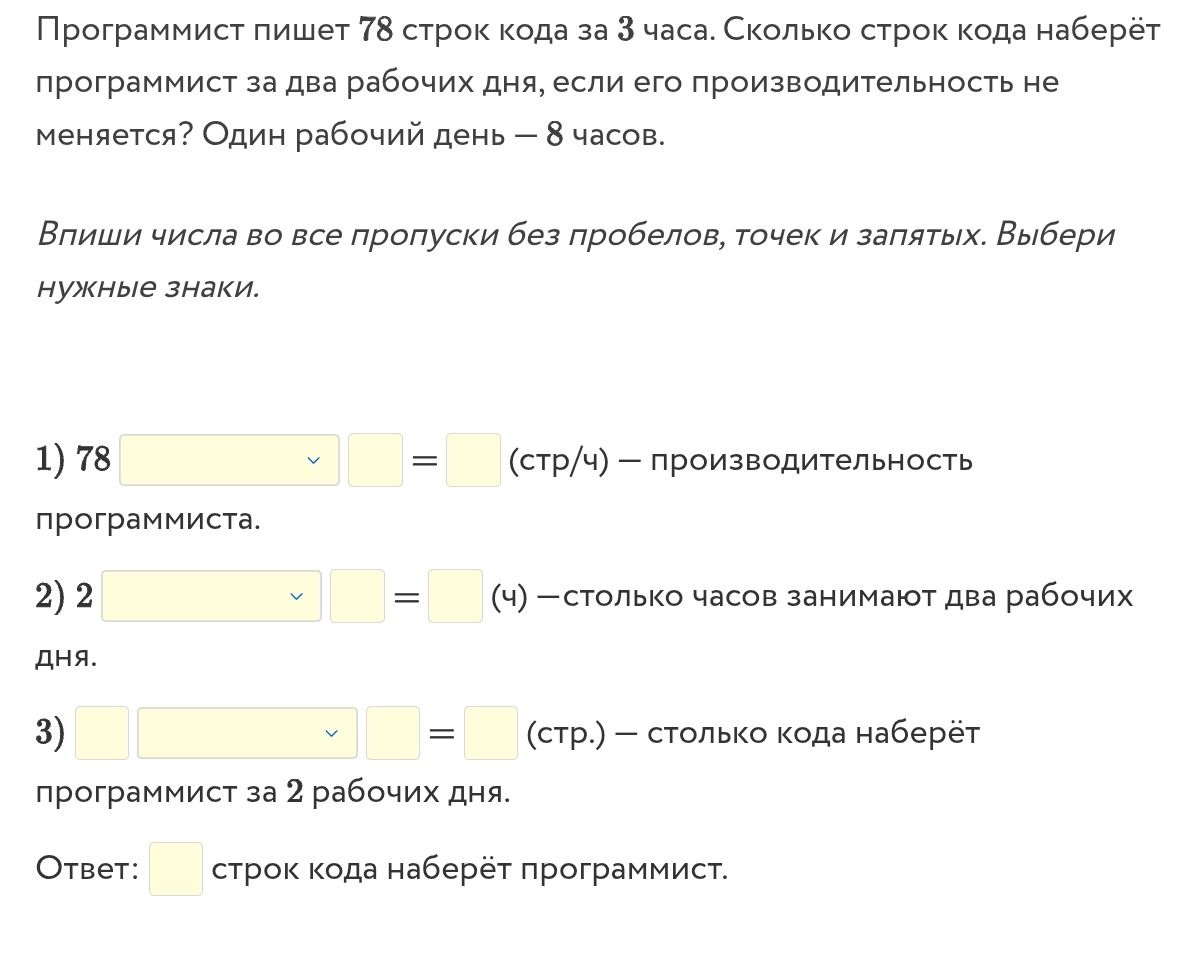Viewport: 1200px width, 979px height.
Task: Click the text строк кода наберёт программист
Action: (470, 870)
